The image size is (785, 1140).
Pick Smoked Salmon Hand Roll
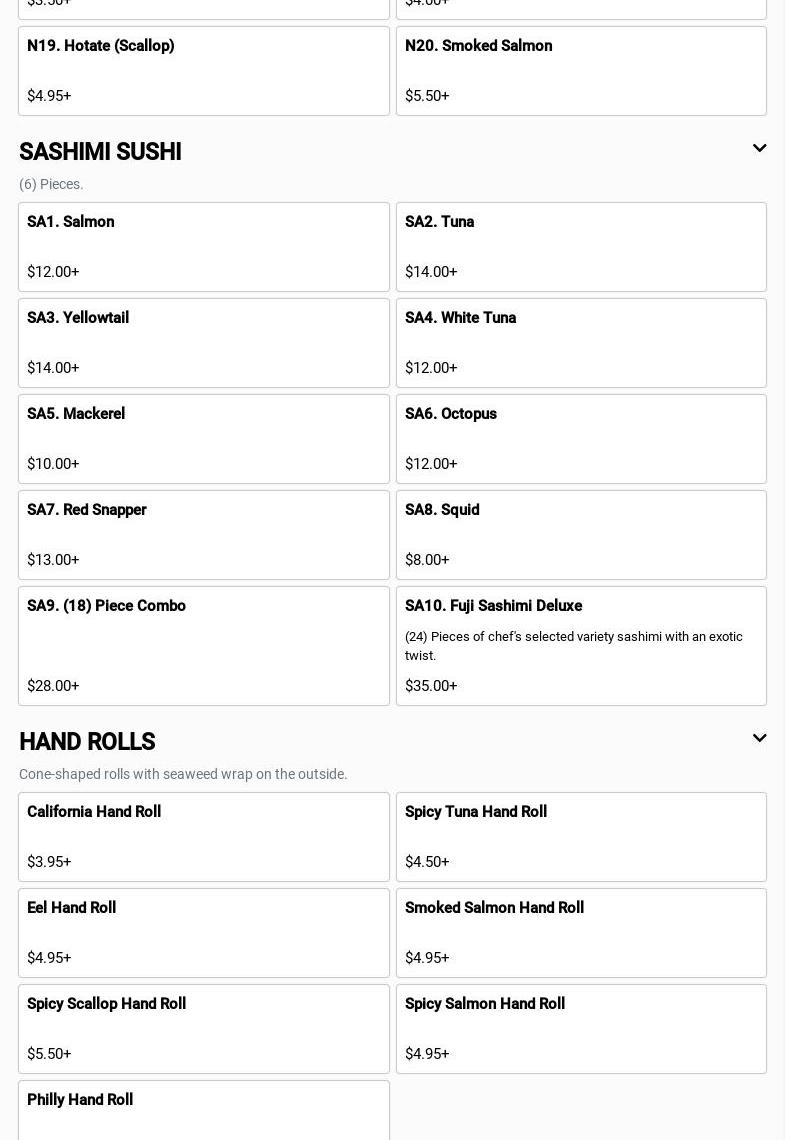point(581,933)
